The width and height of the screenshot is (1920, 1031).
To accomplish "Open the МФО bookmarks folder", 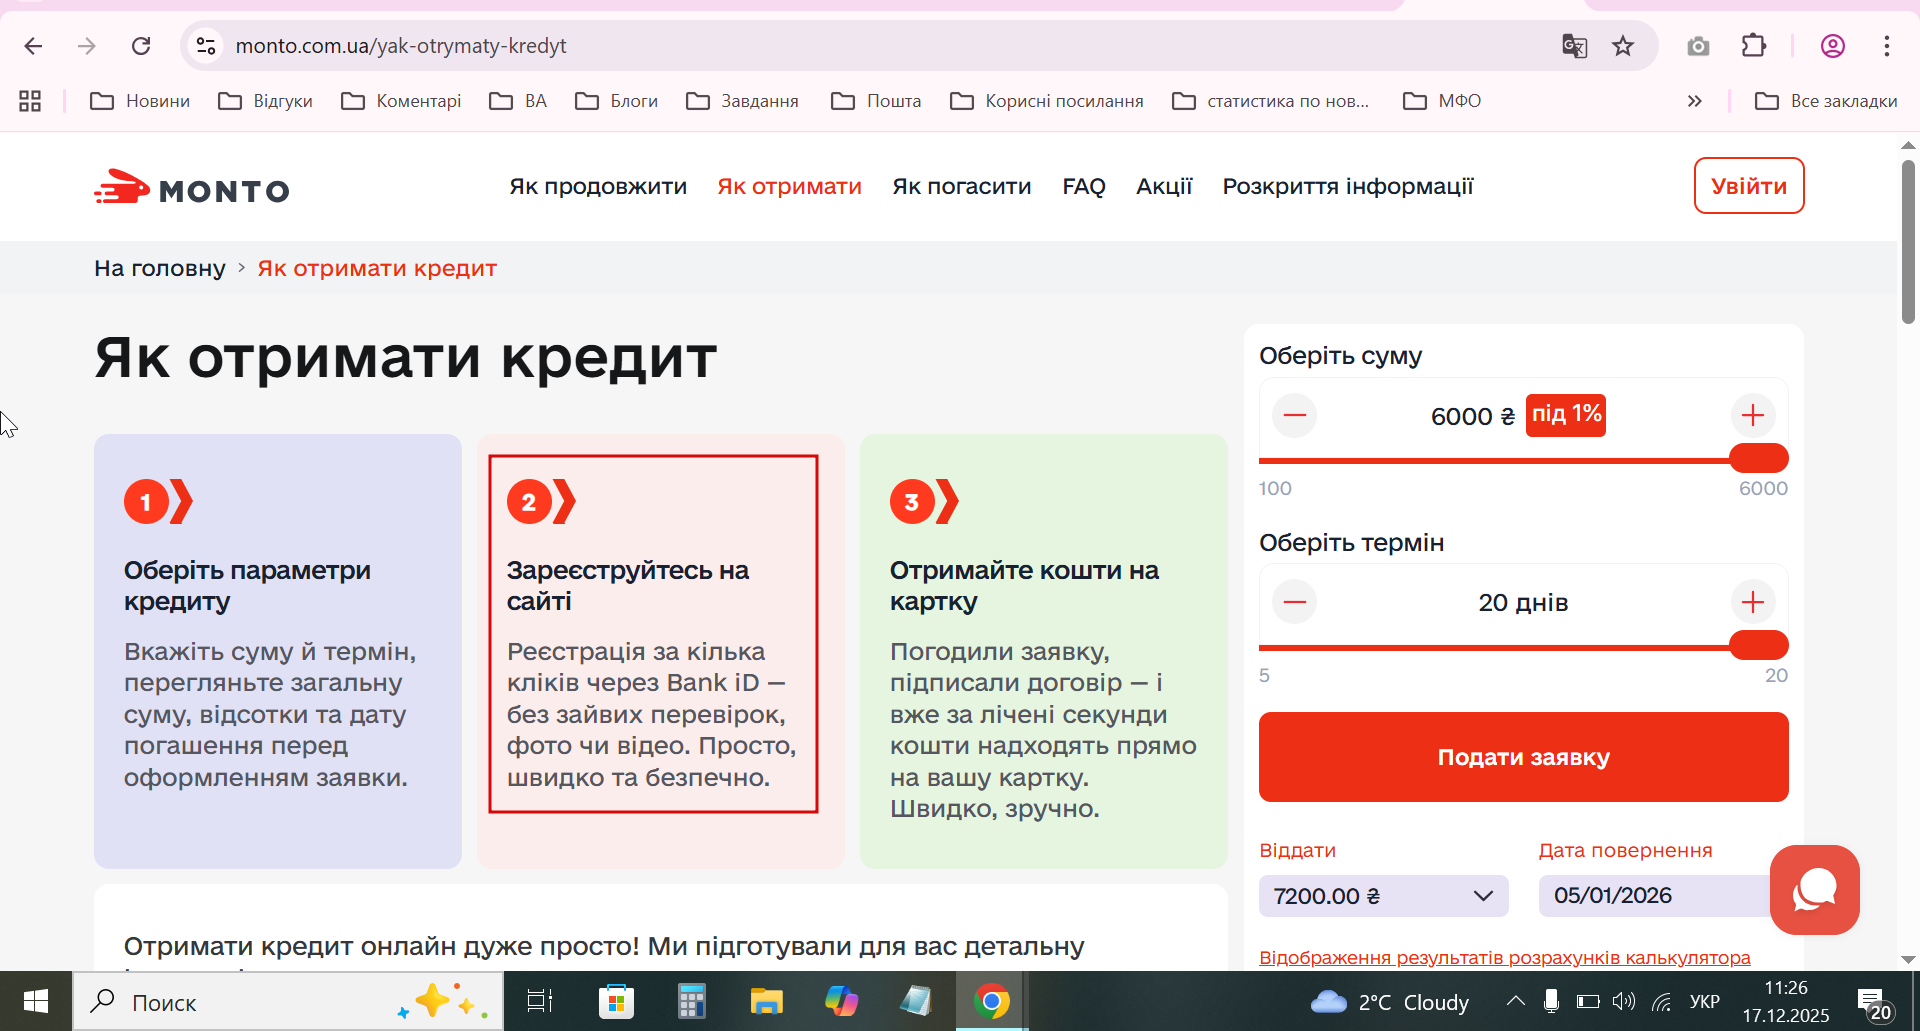I will click(1442, 101).
